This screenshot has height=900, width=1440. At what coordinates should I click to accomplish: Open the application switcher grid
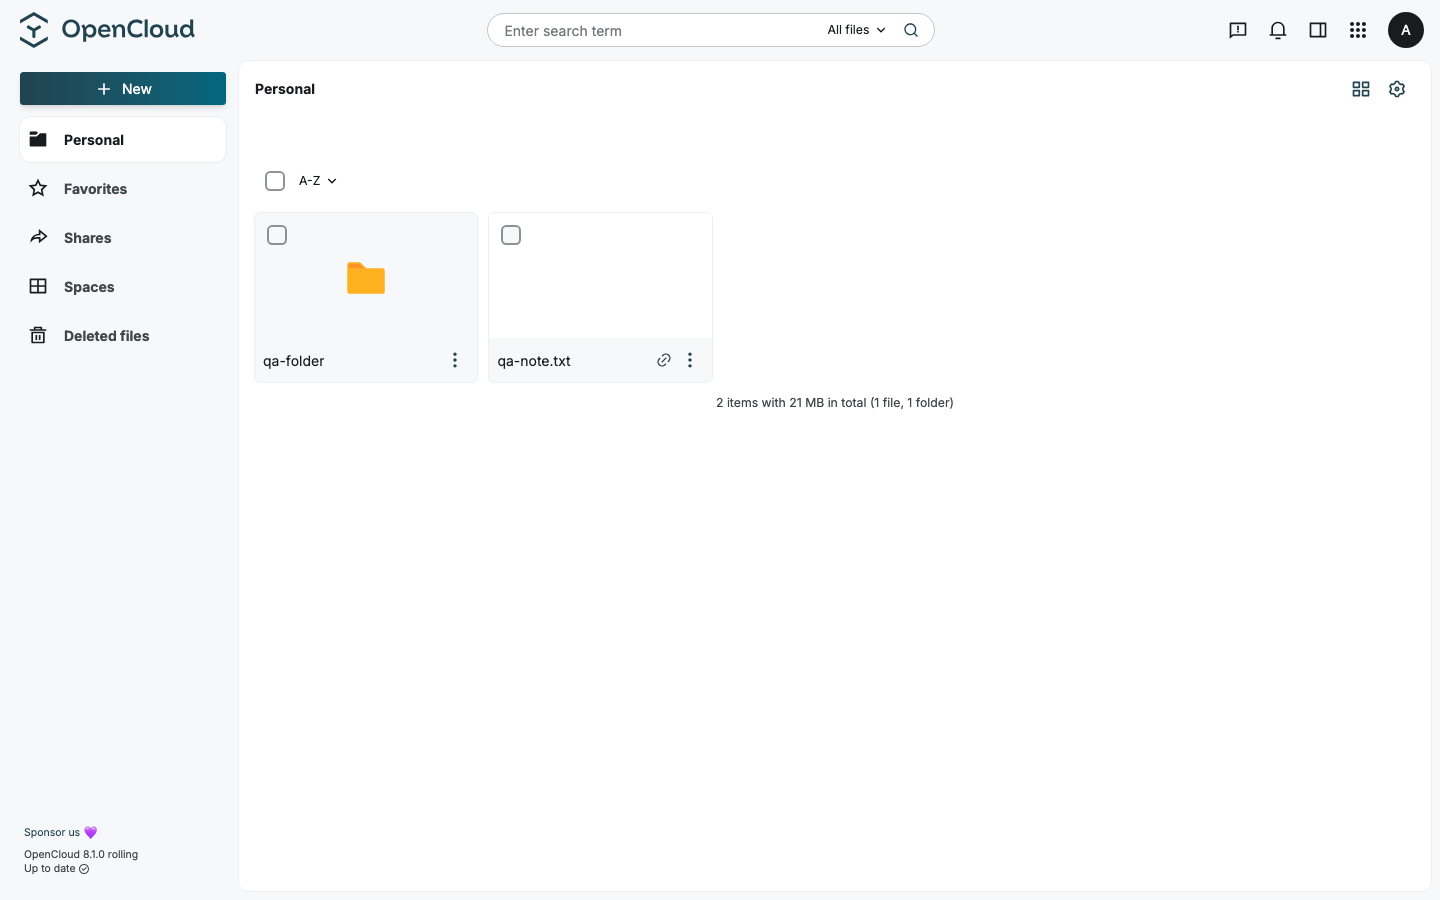tap(1358, 30)
